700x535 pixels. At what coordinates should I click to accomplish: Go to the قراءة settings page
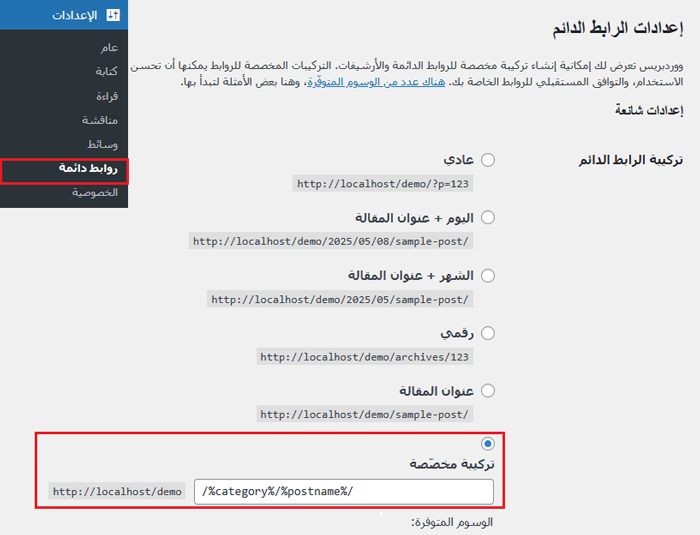107,96
